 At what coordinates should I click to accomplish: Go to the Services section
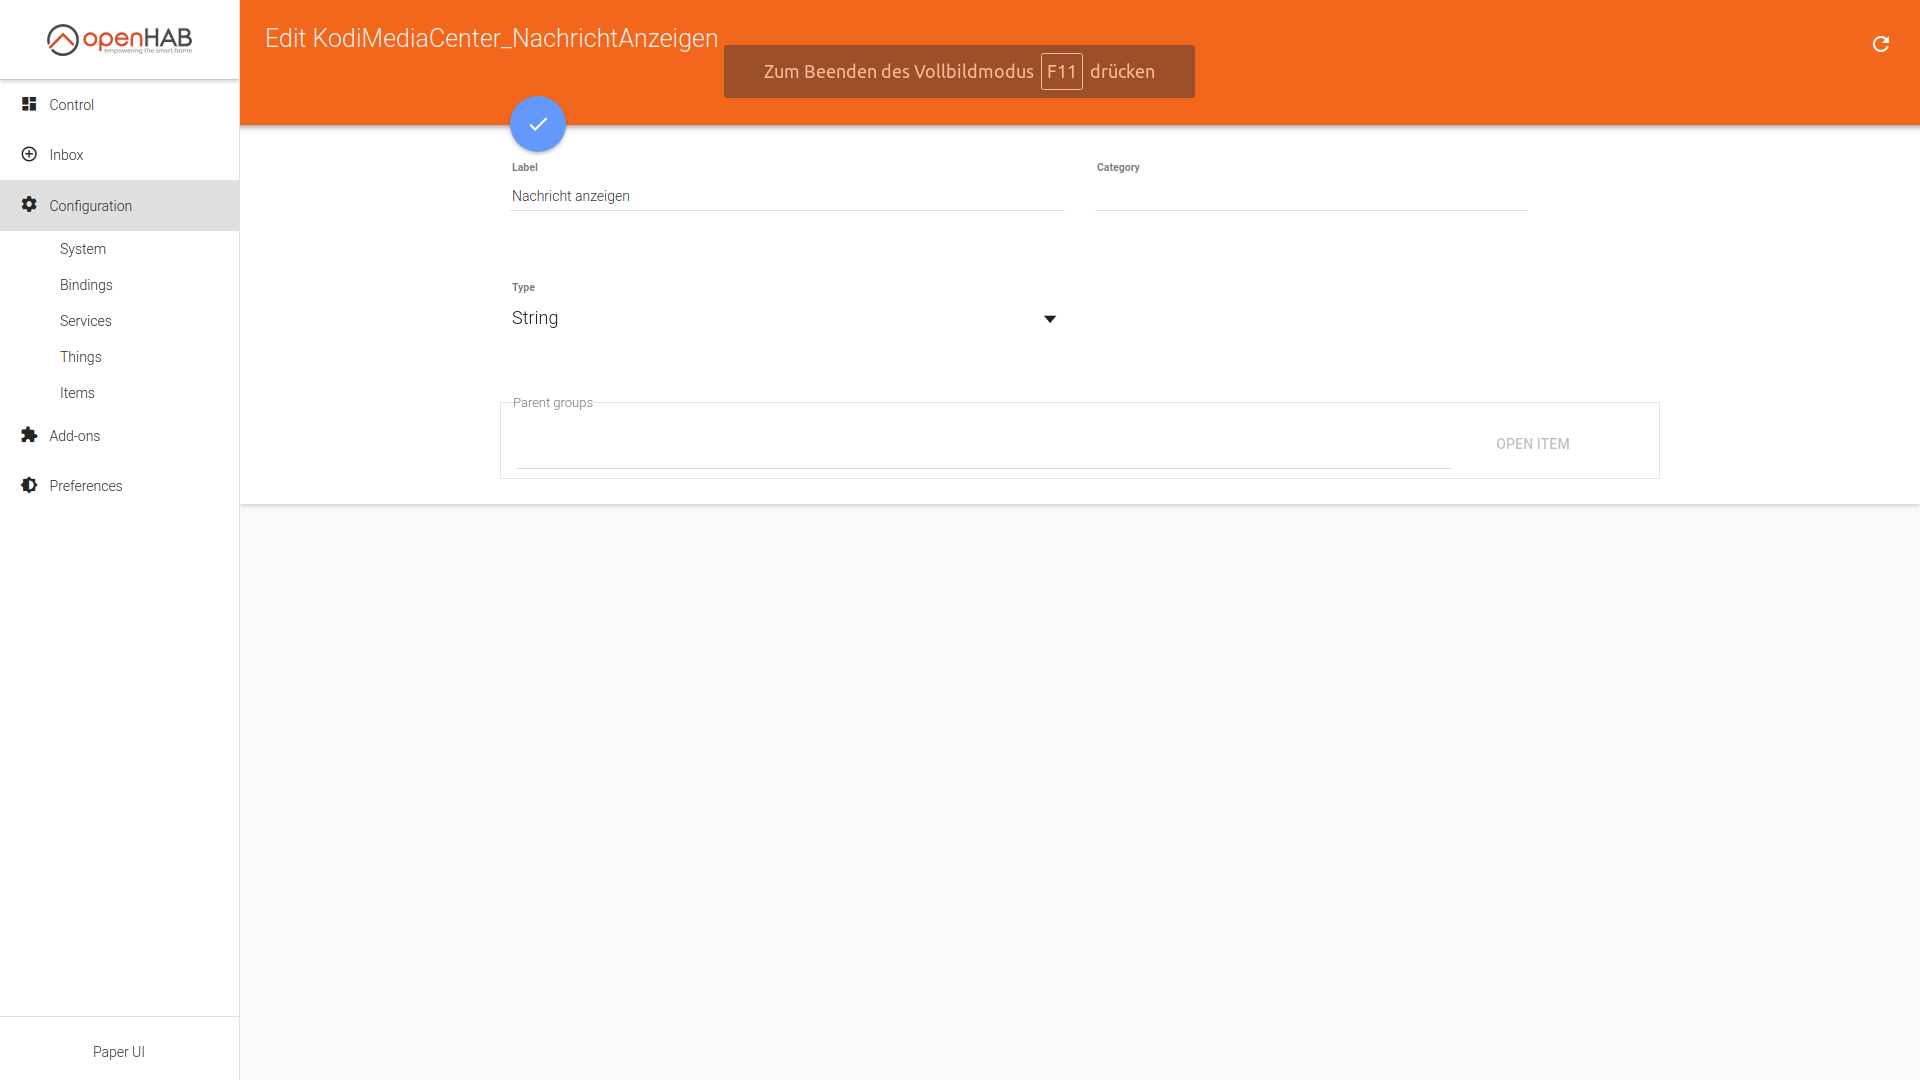[85, 320]
